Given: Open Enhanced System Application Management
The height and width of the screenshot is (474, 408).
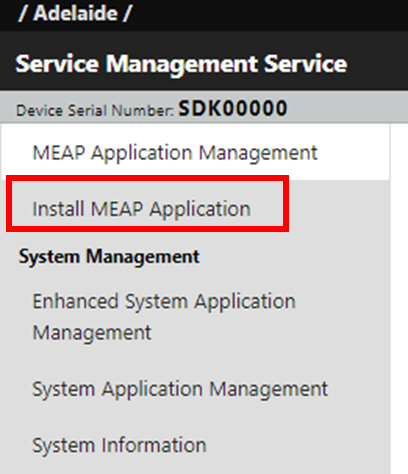Looking at the screenshot, I should point(164,317).
